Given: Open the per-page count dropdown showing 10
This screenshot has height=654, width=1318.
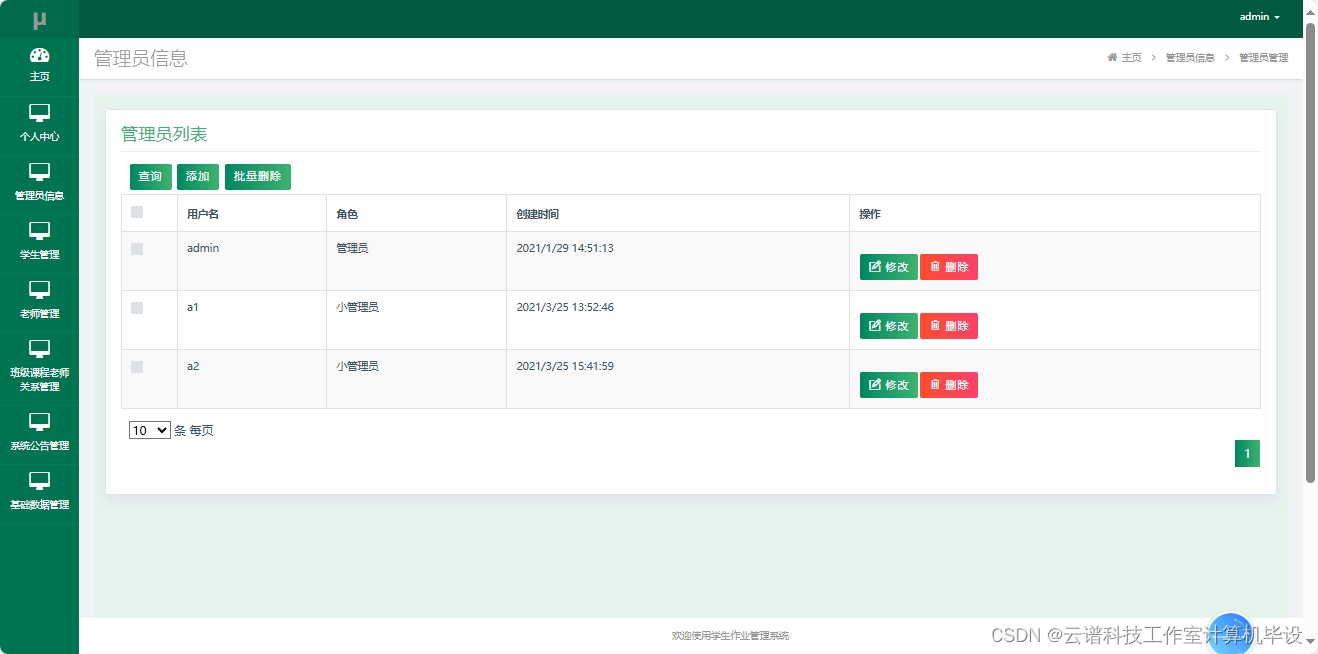Looking at the screenshot, I should pyautogui.click(x=149, y=430).
